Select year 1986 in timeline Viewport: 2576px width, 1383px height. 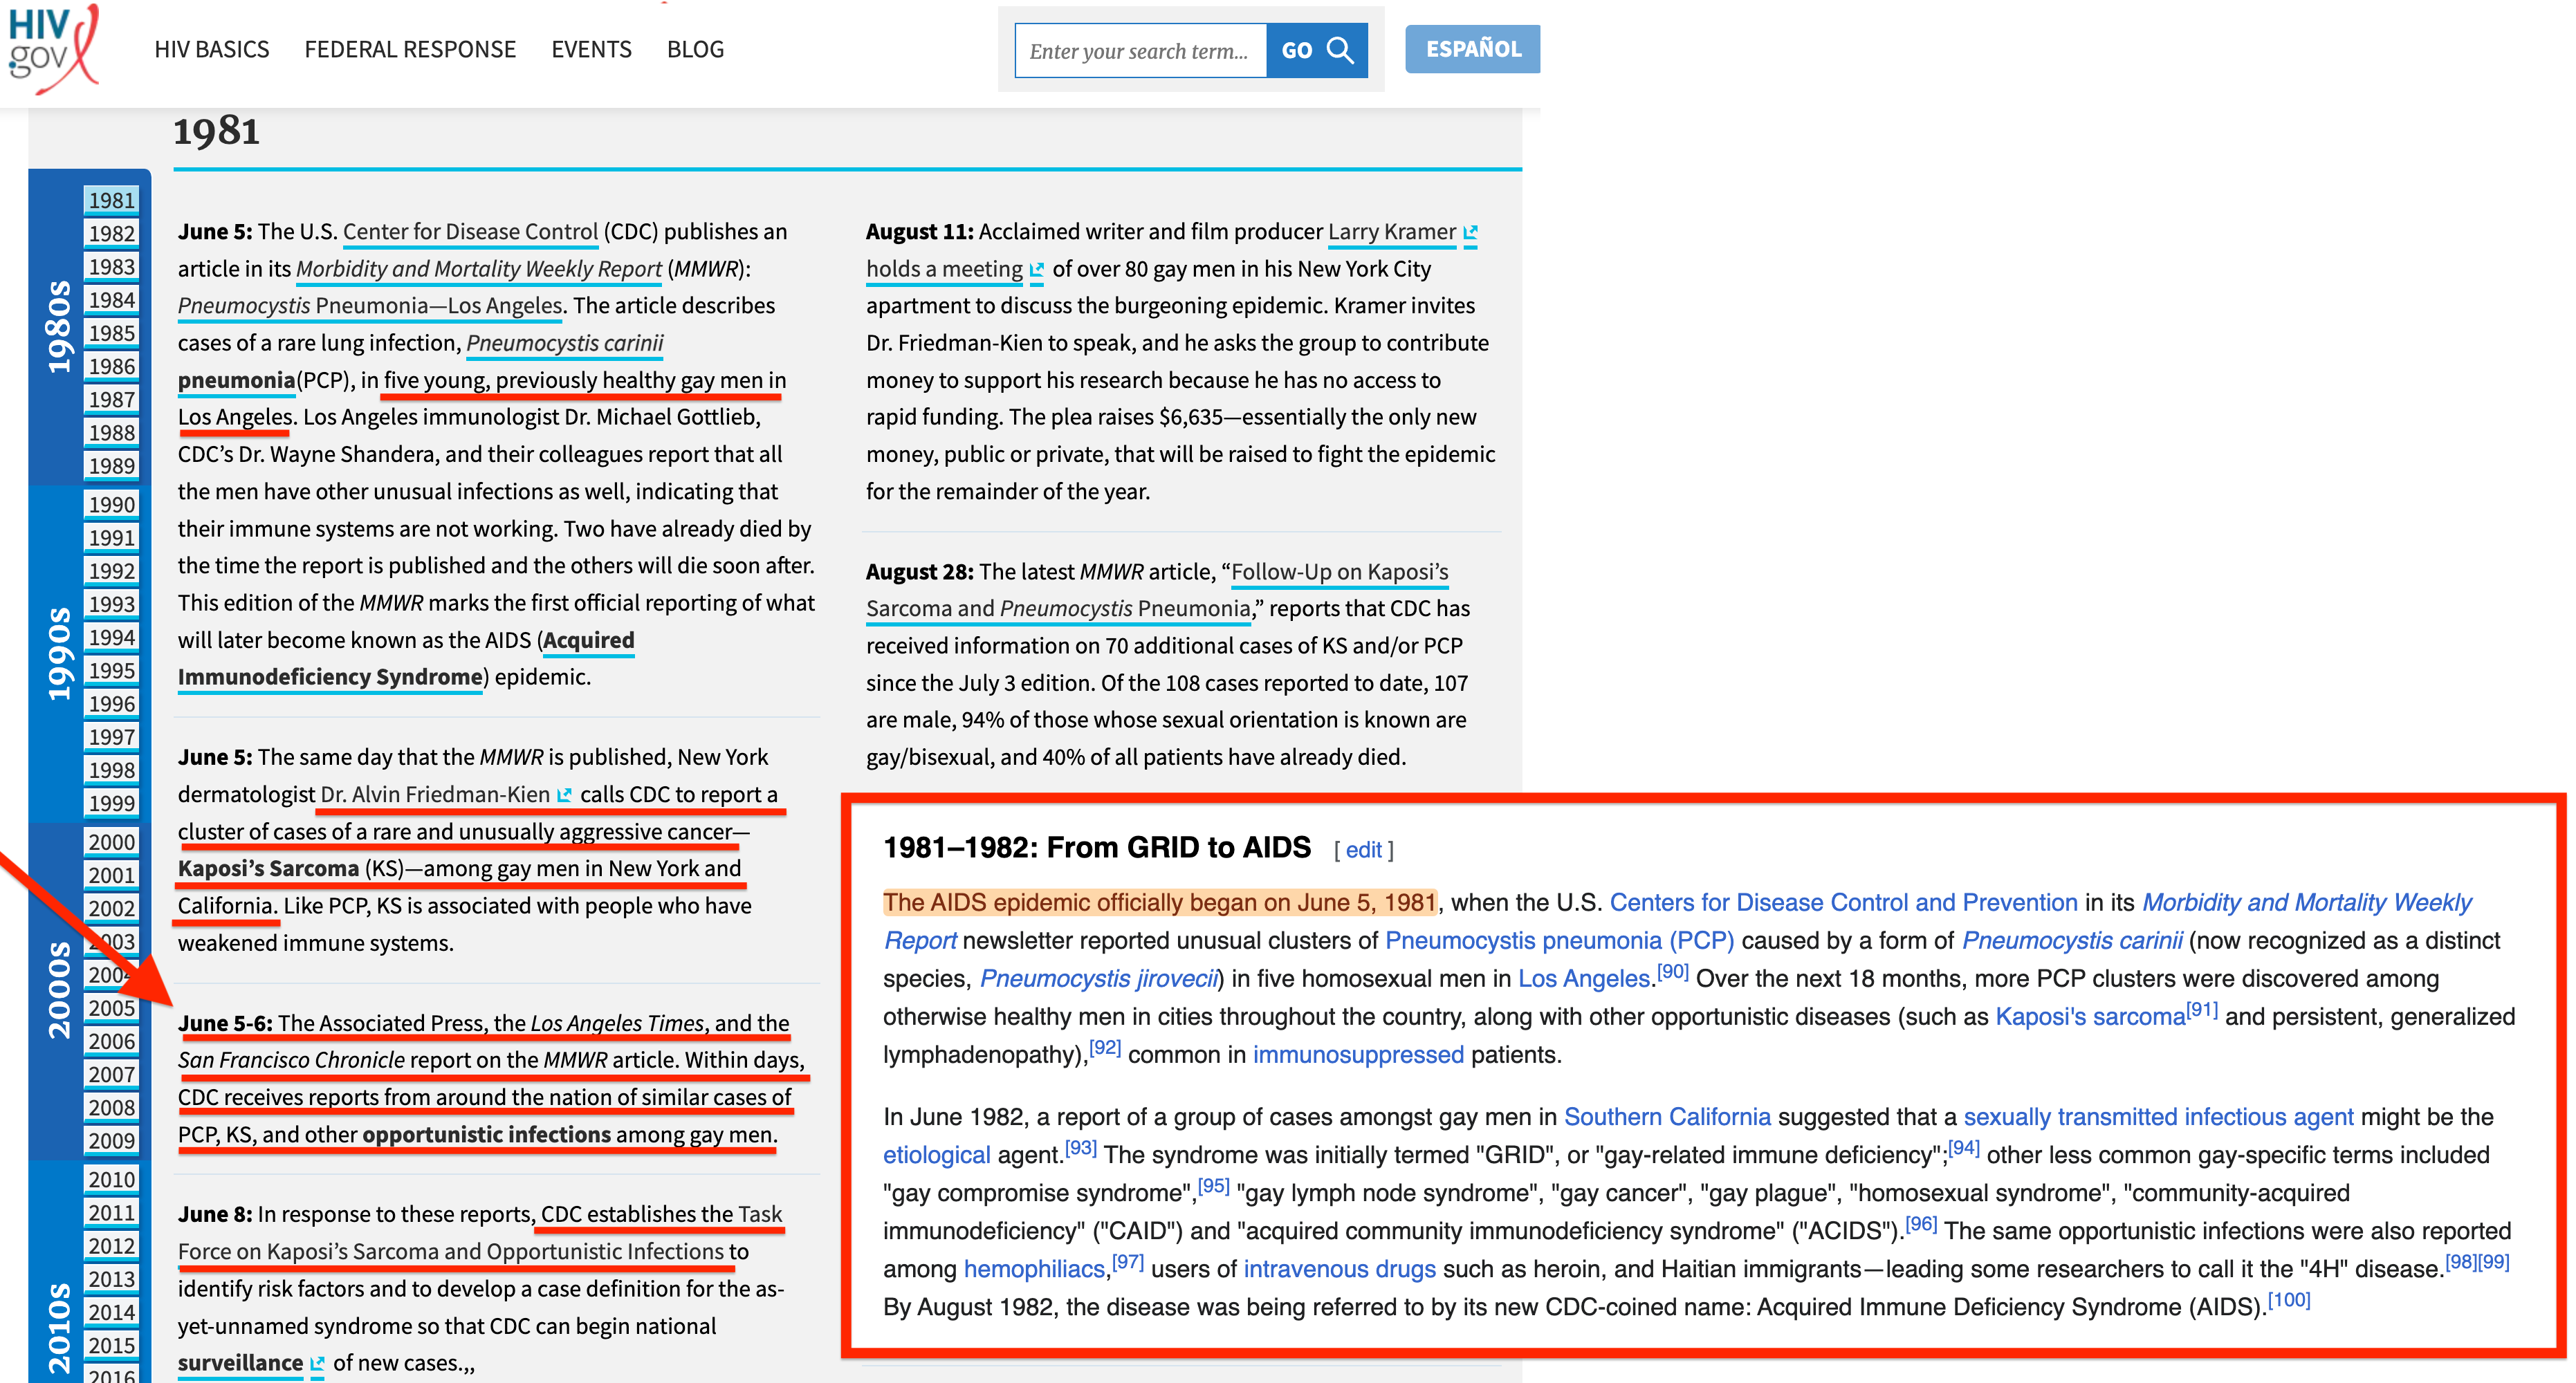click(111, 366)
